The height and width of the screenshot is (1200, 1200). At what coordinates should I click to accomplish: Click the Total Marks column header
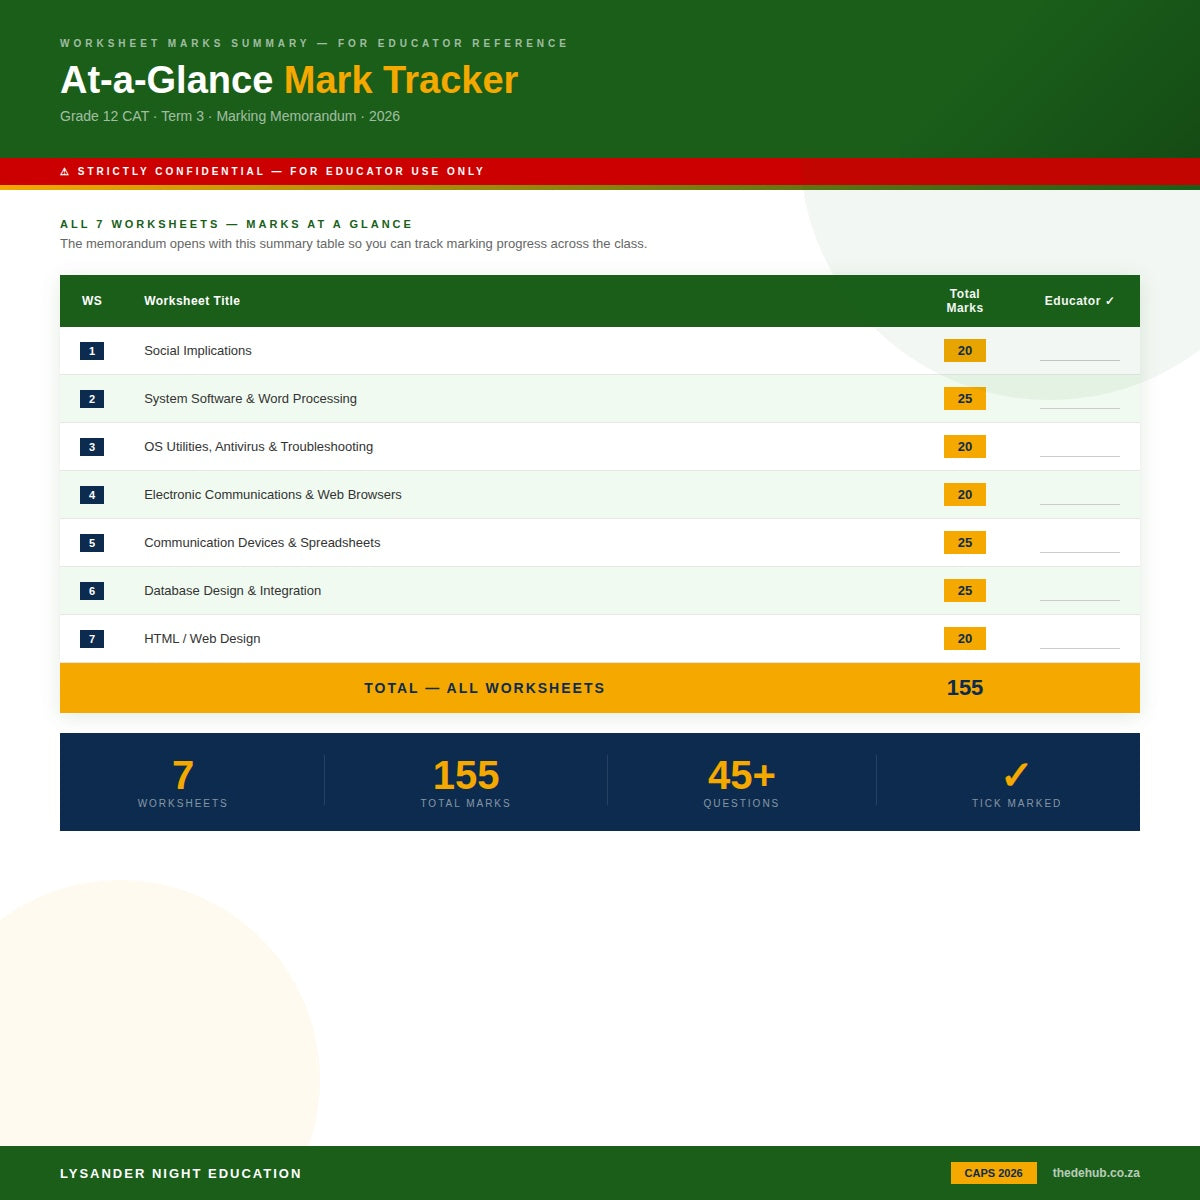[965, 301]
